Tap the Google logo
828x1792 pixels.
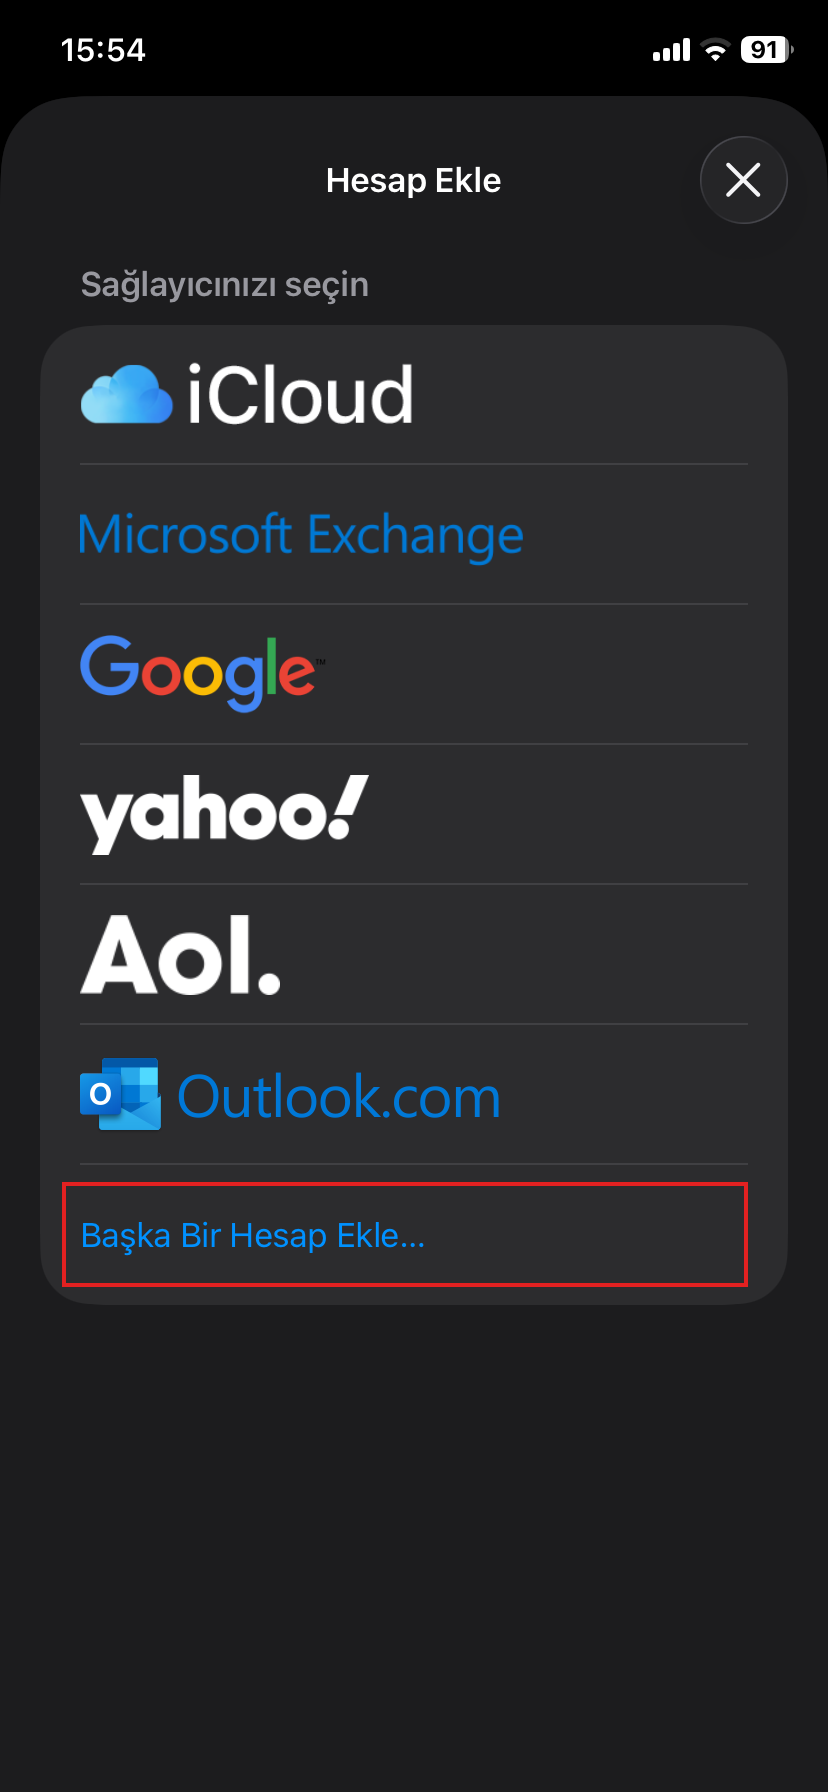pyautogui.click(x=197, y=670)
